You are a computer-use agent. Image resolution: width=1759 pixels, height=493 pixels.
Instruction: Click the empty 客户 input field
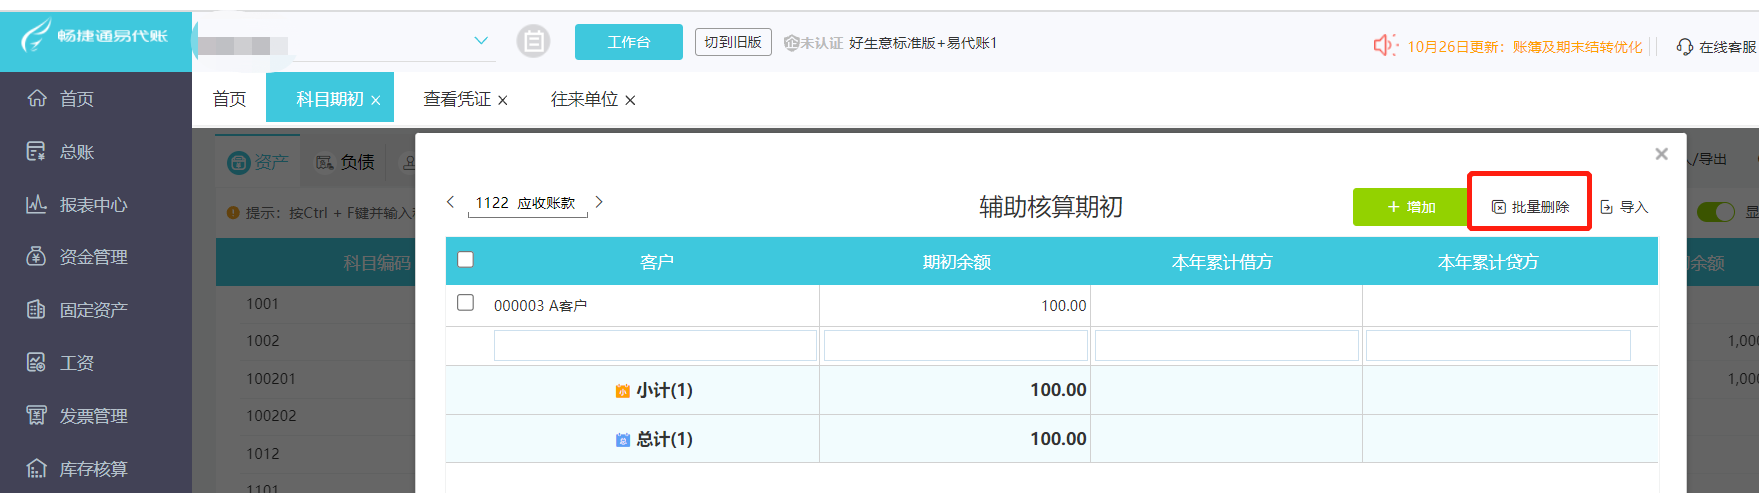655,346
